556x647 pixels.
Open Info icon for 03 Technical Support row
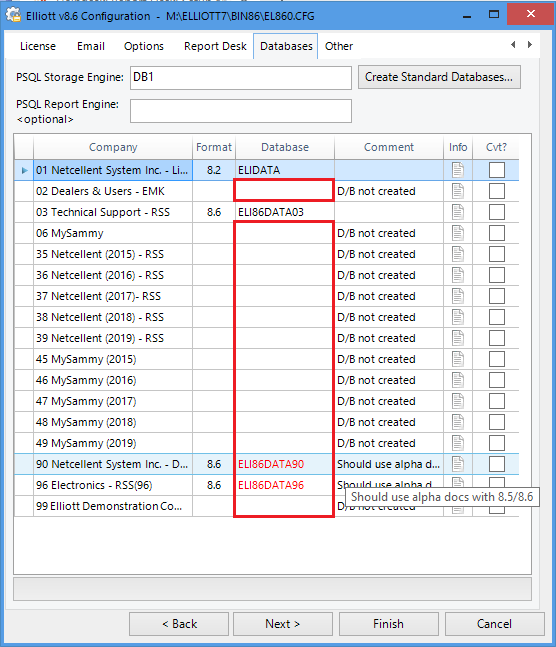458,212
